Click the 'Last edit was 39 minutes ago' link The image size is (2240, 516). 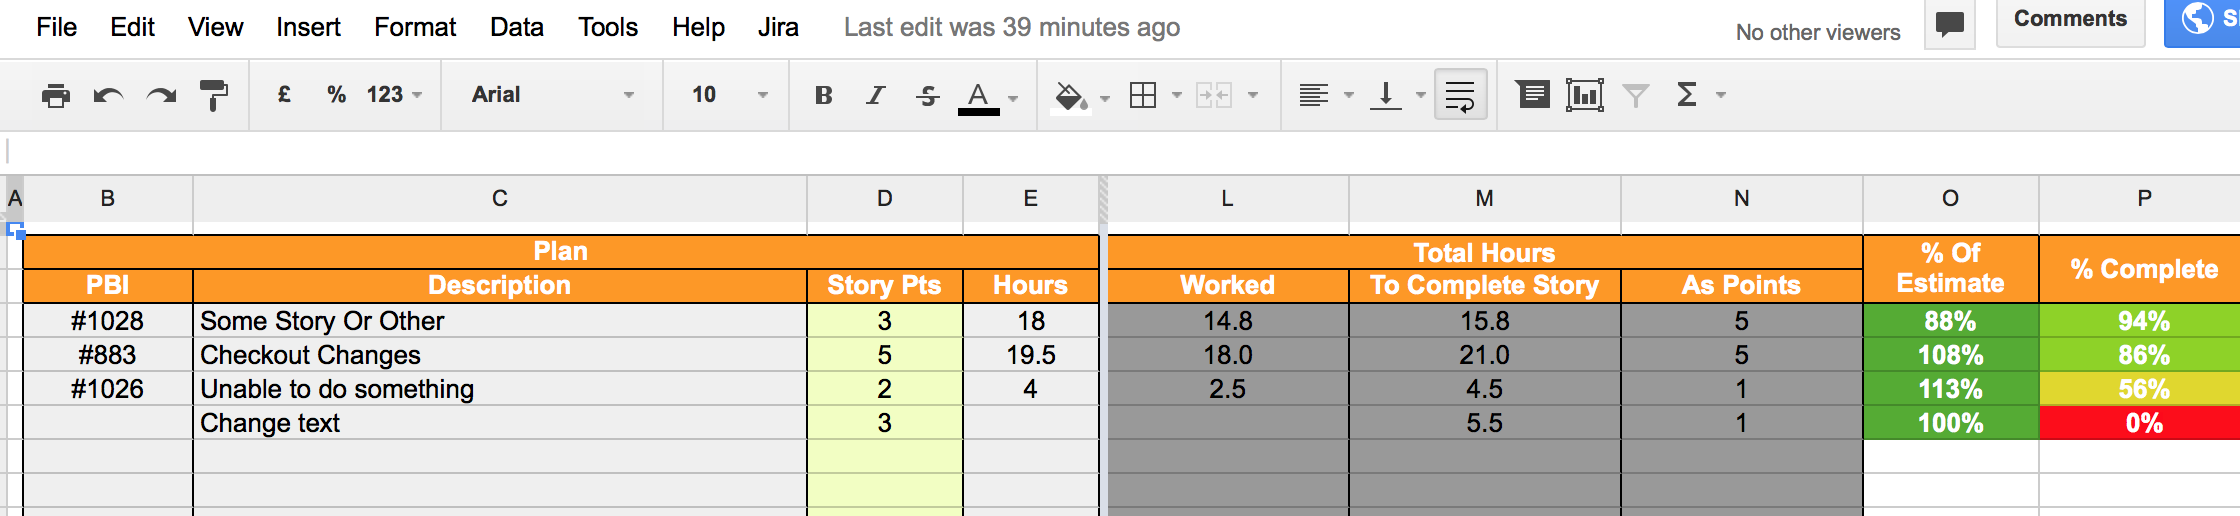click(x=1012, y=27)
